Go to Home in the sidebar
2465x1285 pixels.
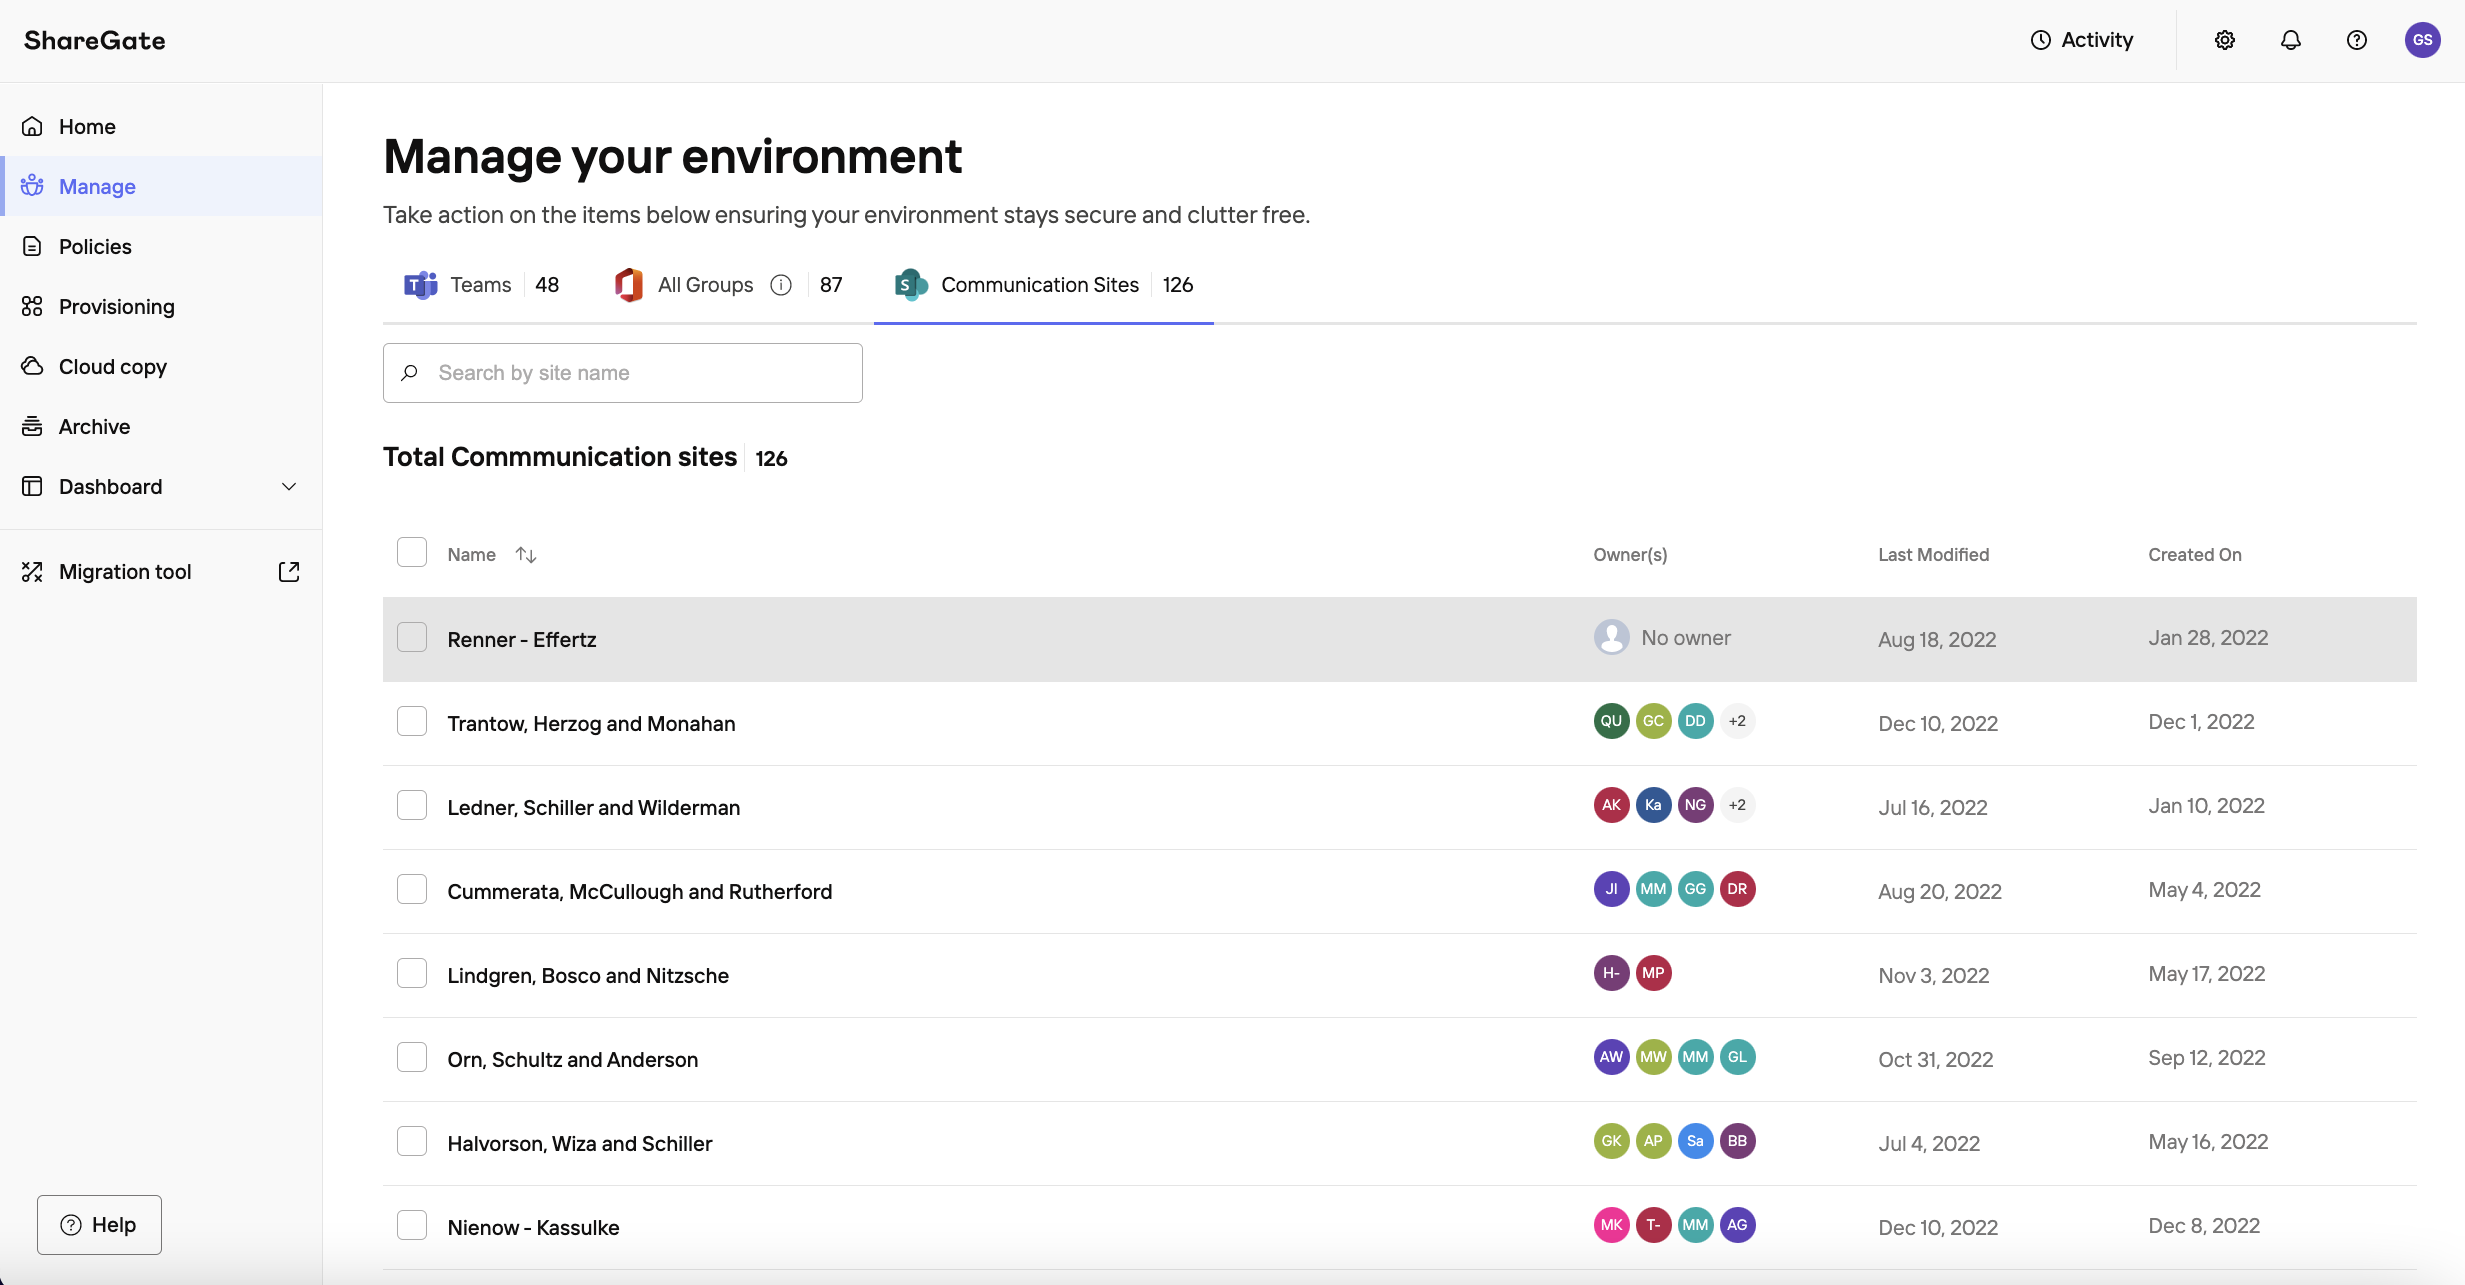pyautogui.click(x=161, y=126)
